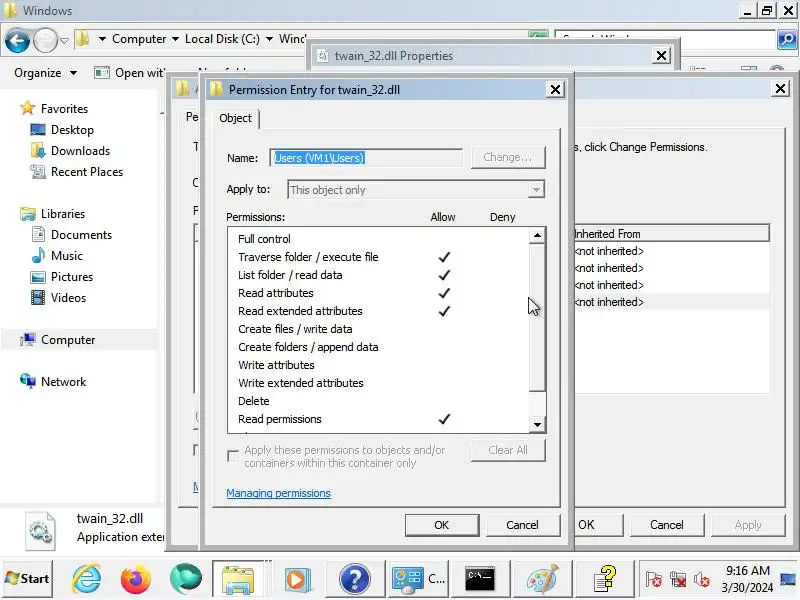Click the Traverse folder / execute file Allow checkmark
Screen dimensions: 800x600
pos(444,257)
